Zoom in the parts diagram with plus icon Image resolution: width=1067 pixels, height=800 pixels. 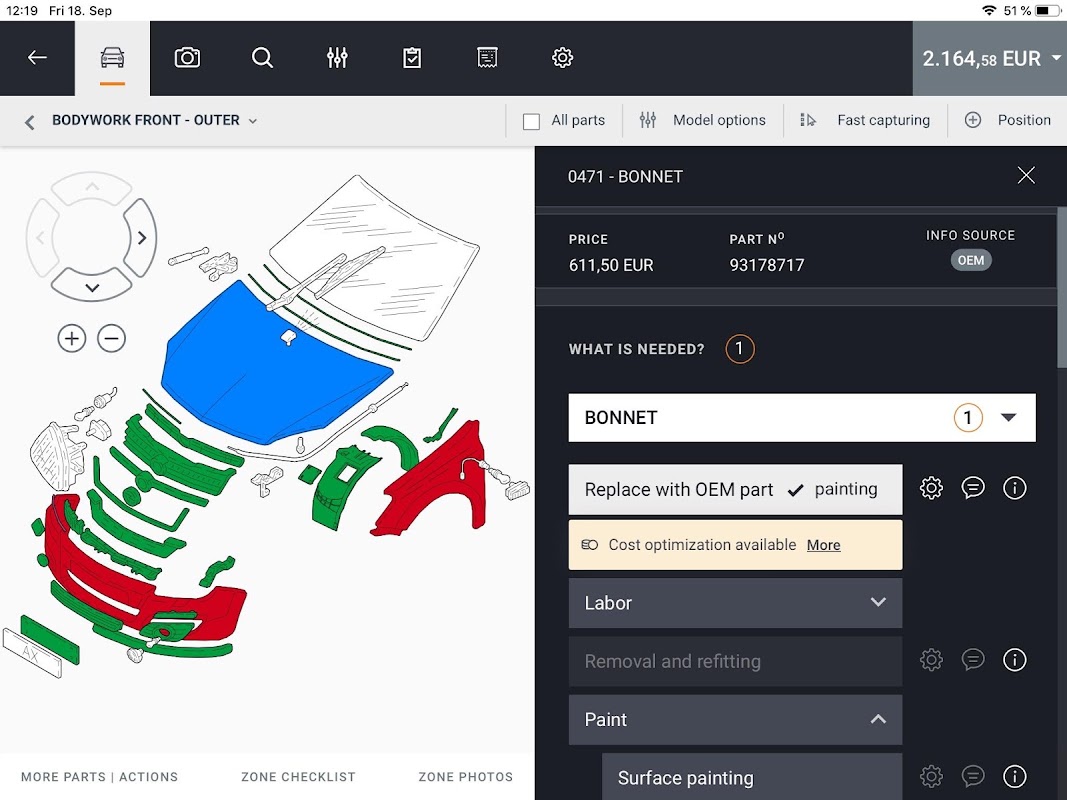pos(71,338)
